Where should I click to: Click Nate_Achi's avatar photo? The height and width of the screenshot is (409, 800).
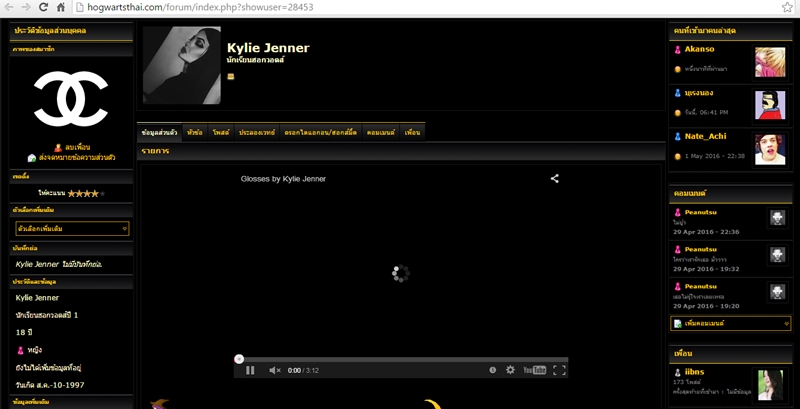[x=770, y=149]
